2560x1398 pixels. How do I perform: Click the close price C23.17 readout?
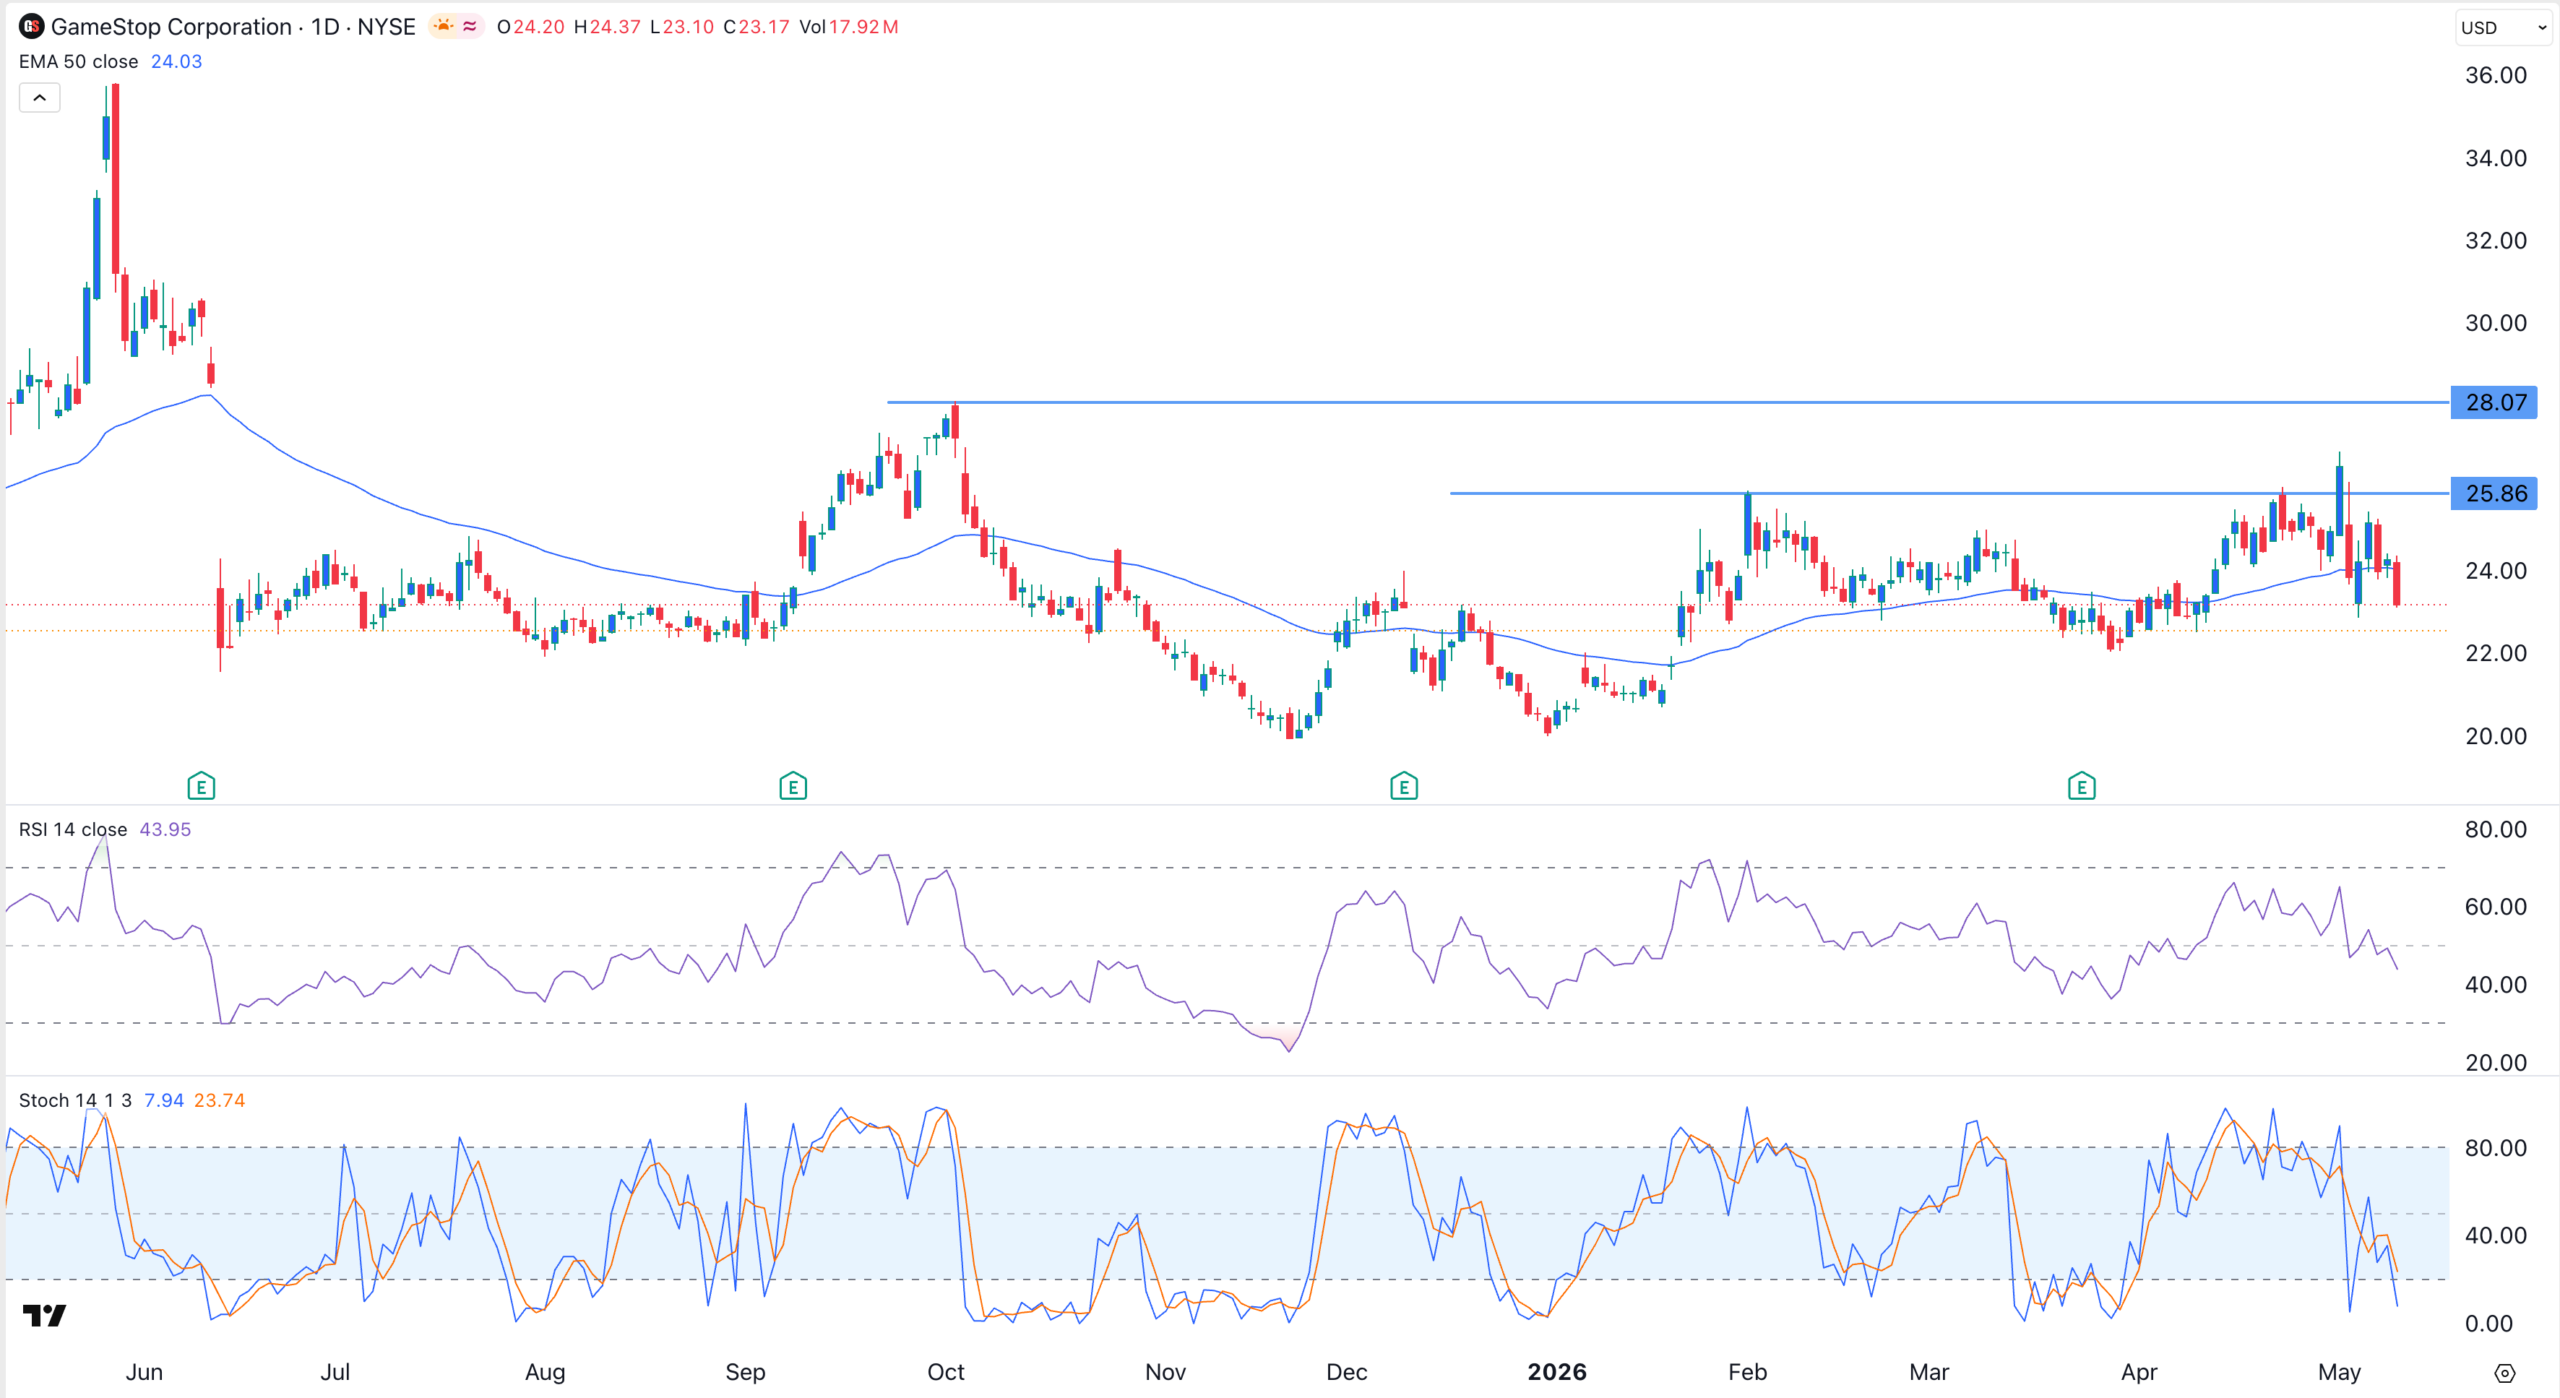(x=756, y=27)
